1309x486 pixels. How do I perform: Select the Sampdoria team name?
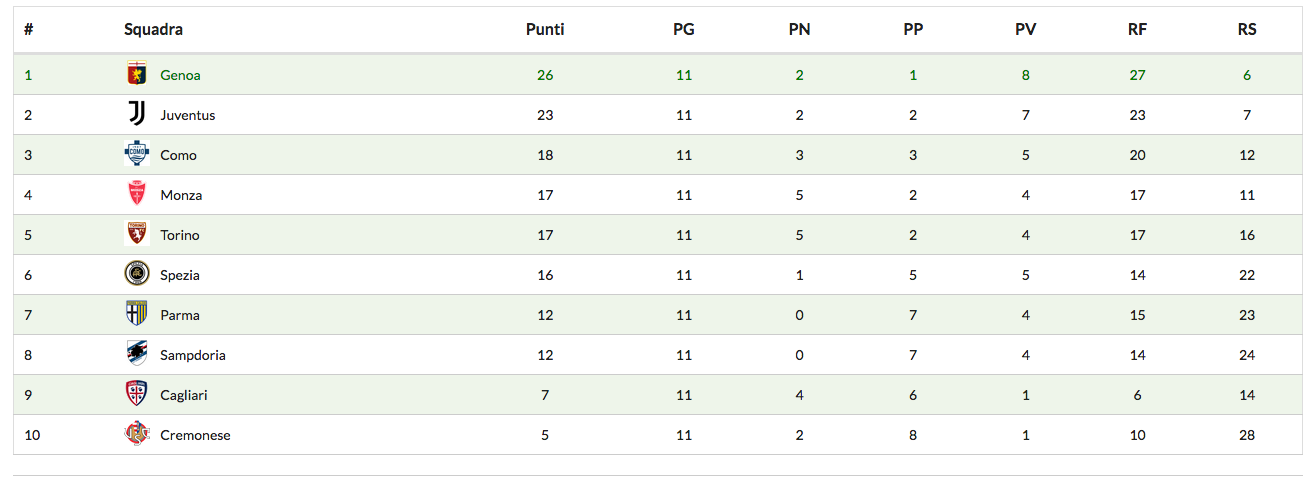click(193, 355)
